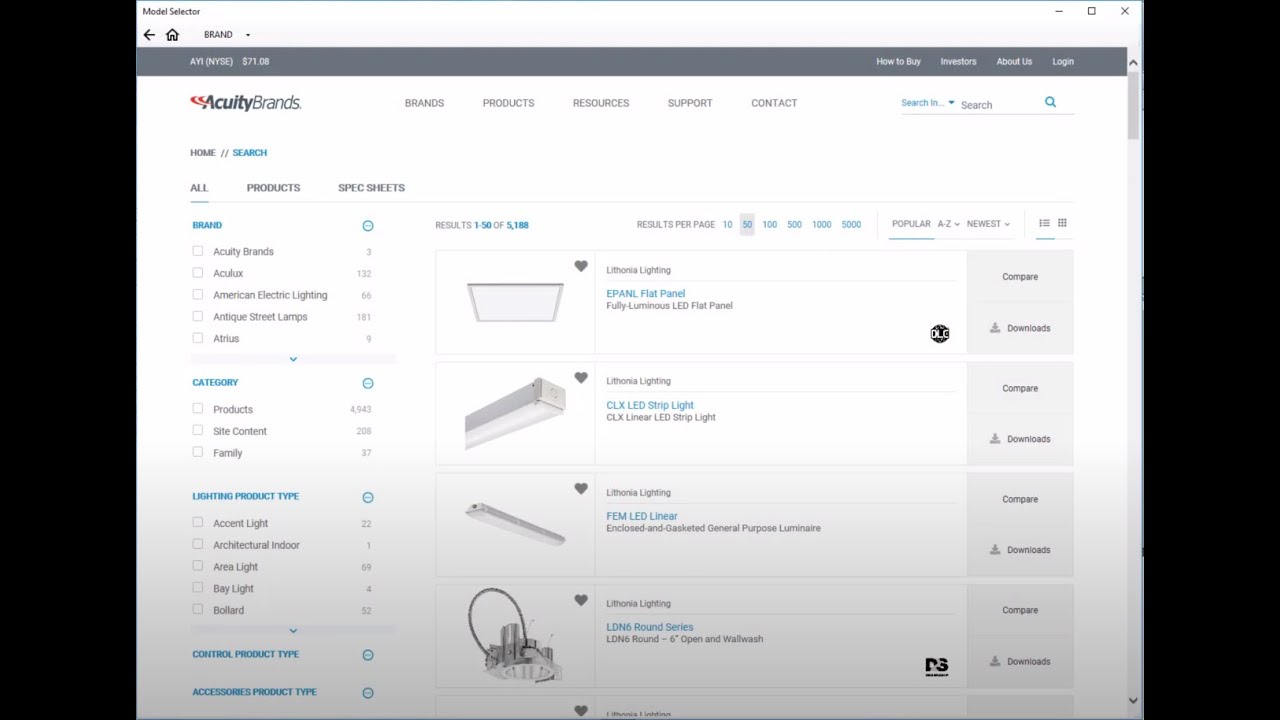Sort results by Popular
Screen dimensions: 1280x720
911,224
